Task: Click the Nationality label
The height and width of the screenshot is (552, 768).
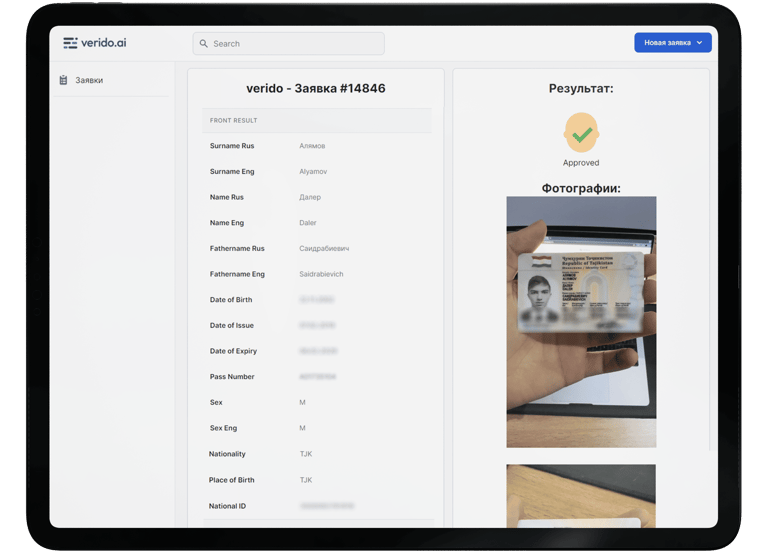Action: pos(227,454)
